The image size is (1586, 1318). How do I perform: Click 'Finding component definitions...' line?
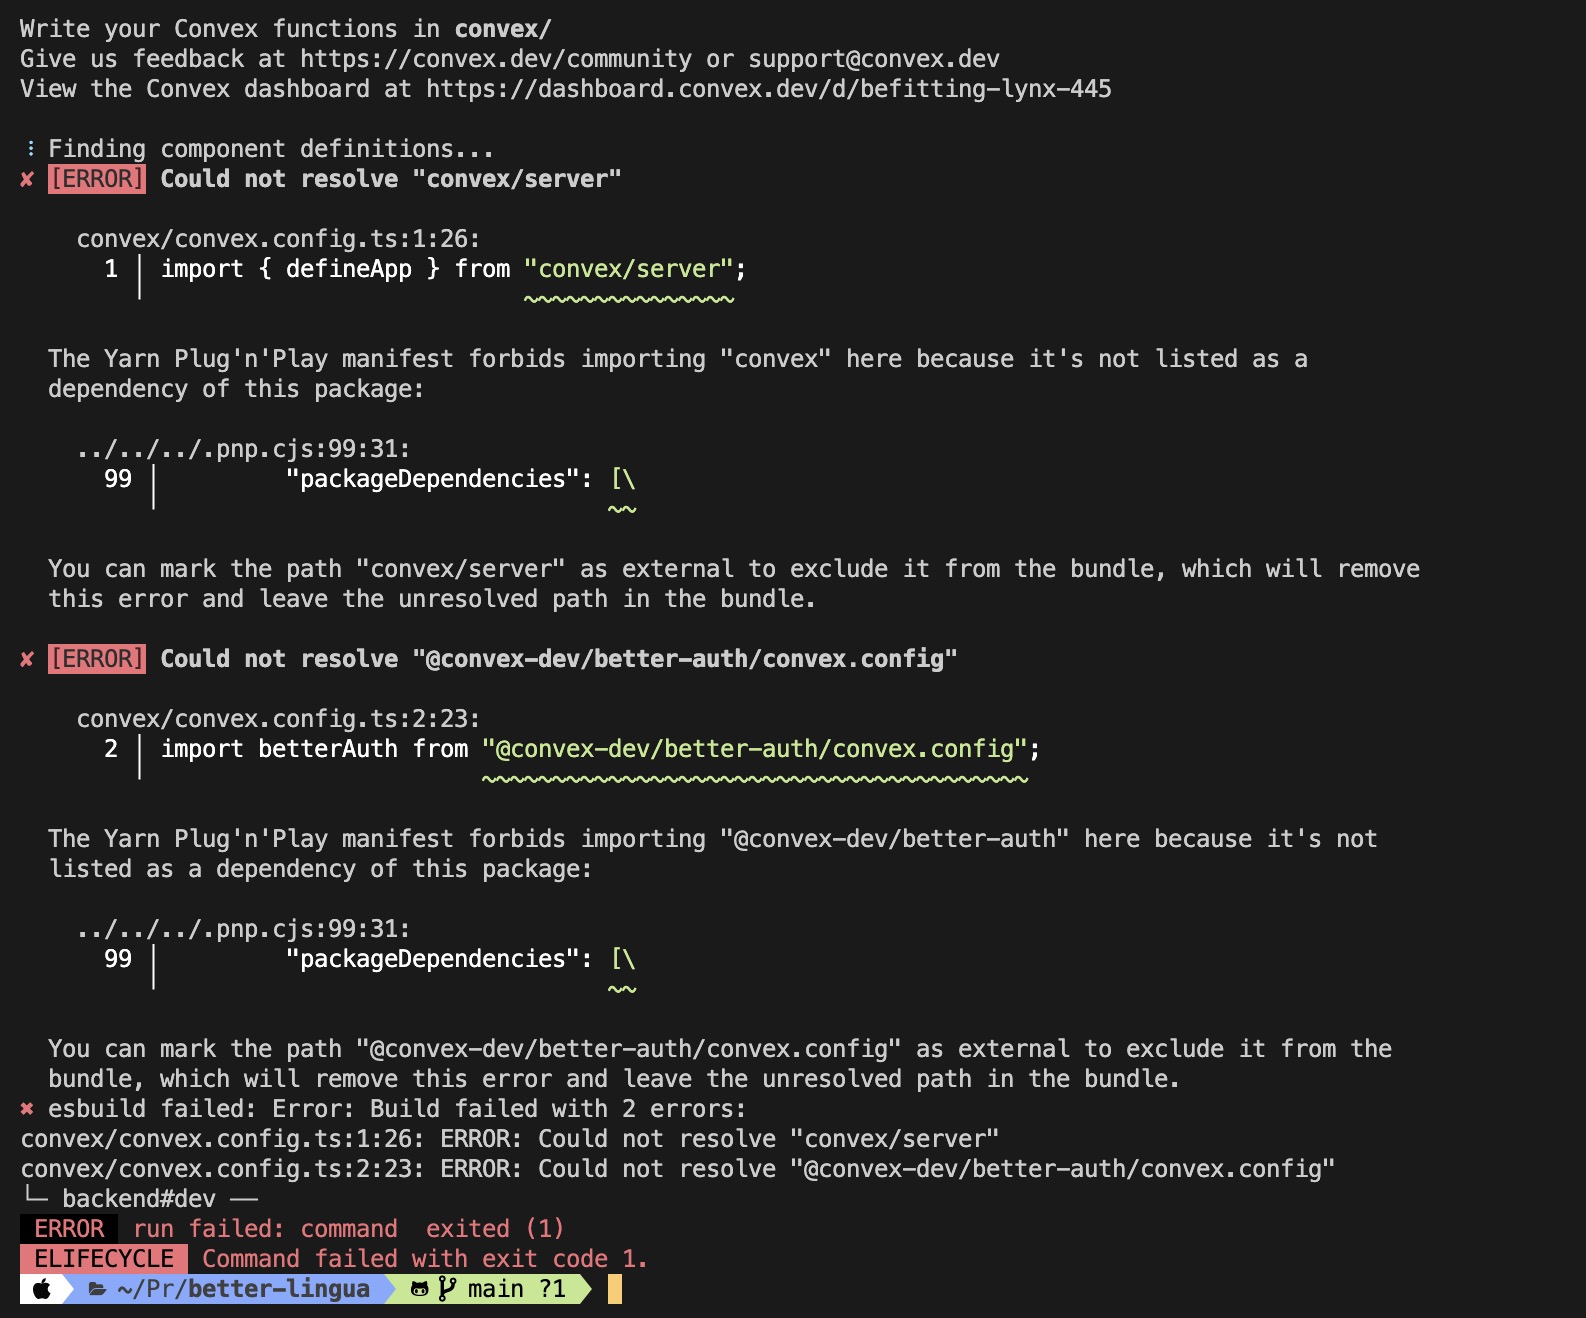pos(271,149)
